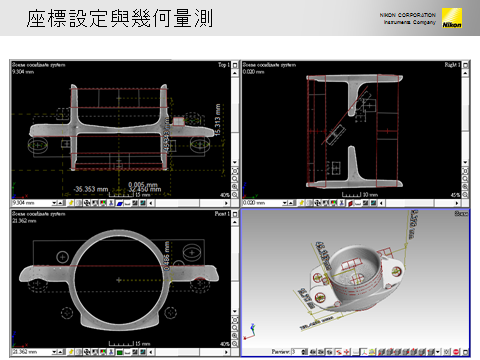Image resolution: width=480 pixels, height=360 pixels.
Task: Click the last cube view icon before dropdown arrow
Action: pyautogui.click(x=431, y=352)
